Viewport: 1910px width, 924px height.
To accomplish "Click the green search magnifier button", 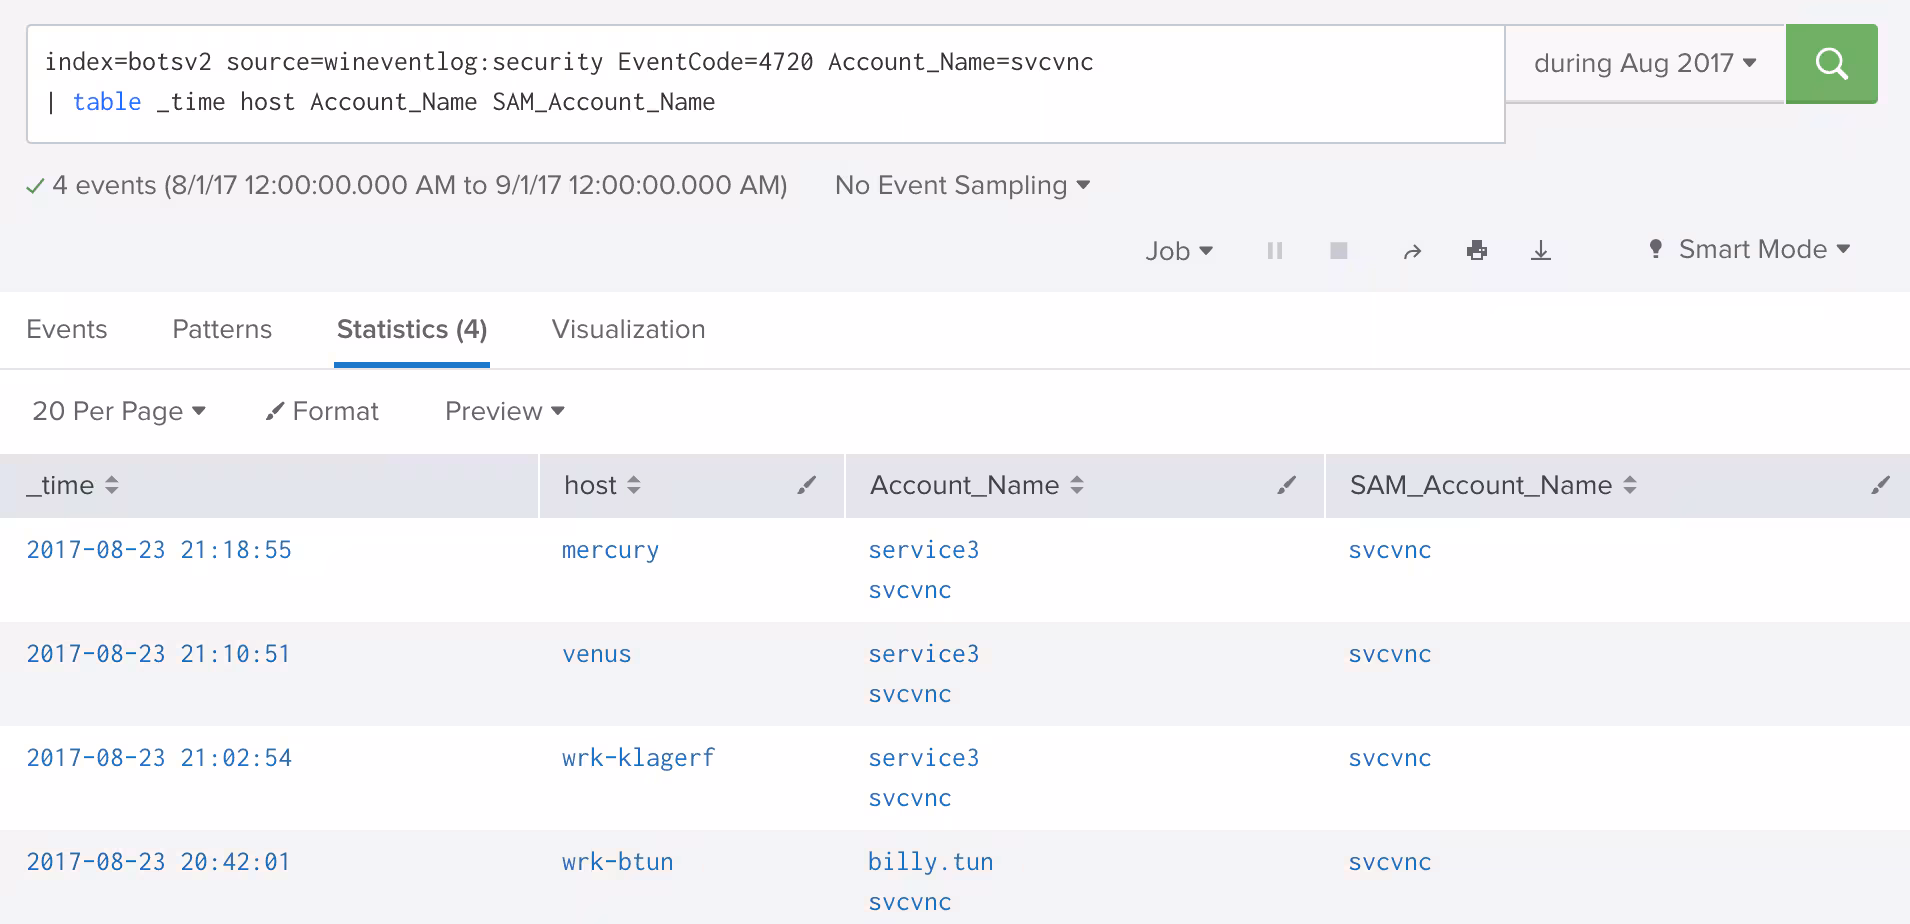I will click(1830, 64).
